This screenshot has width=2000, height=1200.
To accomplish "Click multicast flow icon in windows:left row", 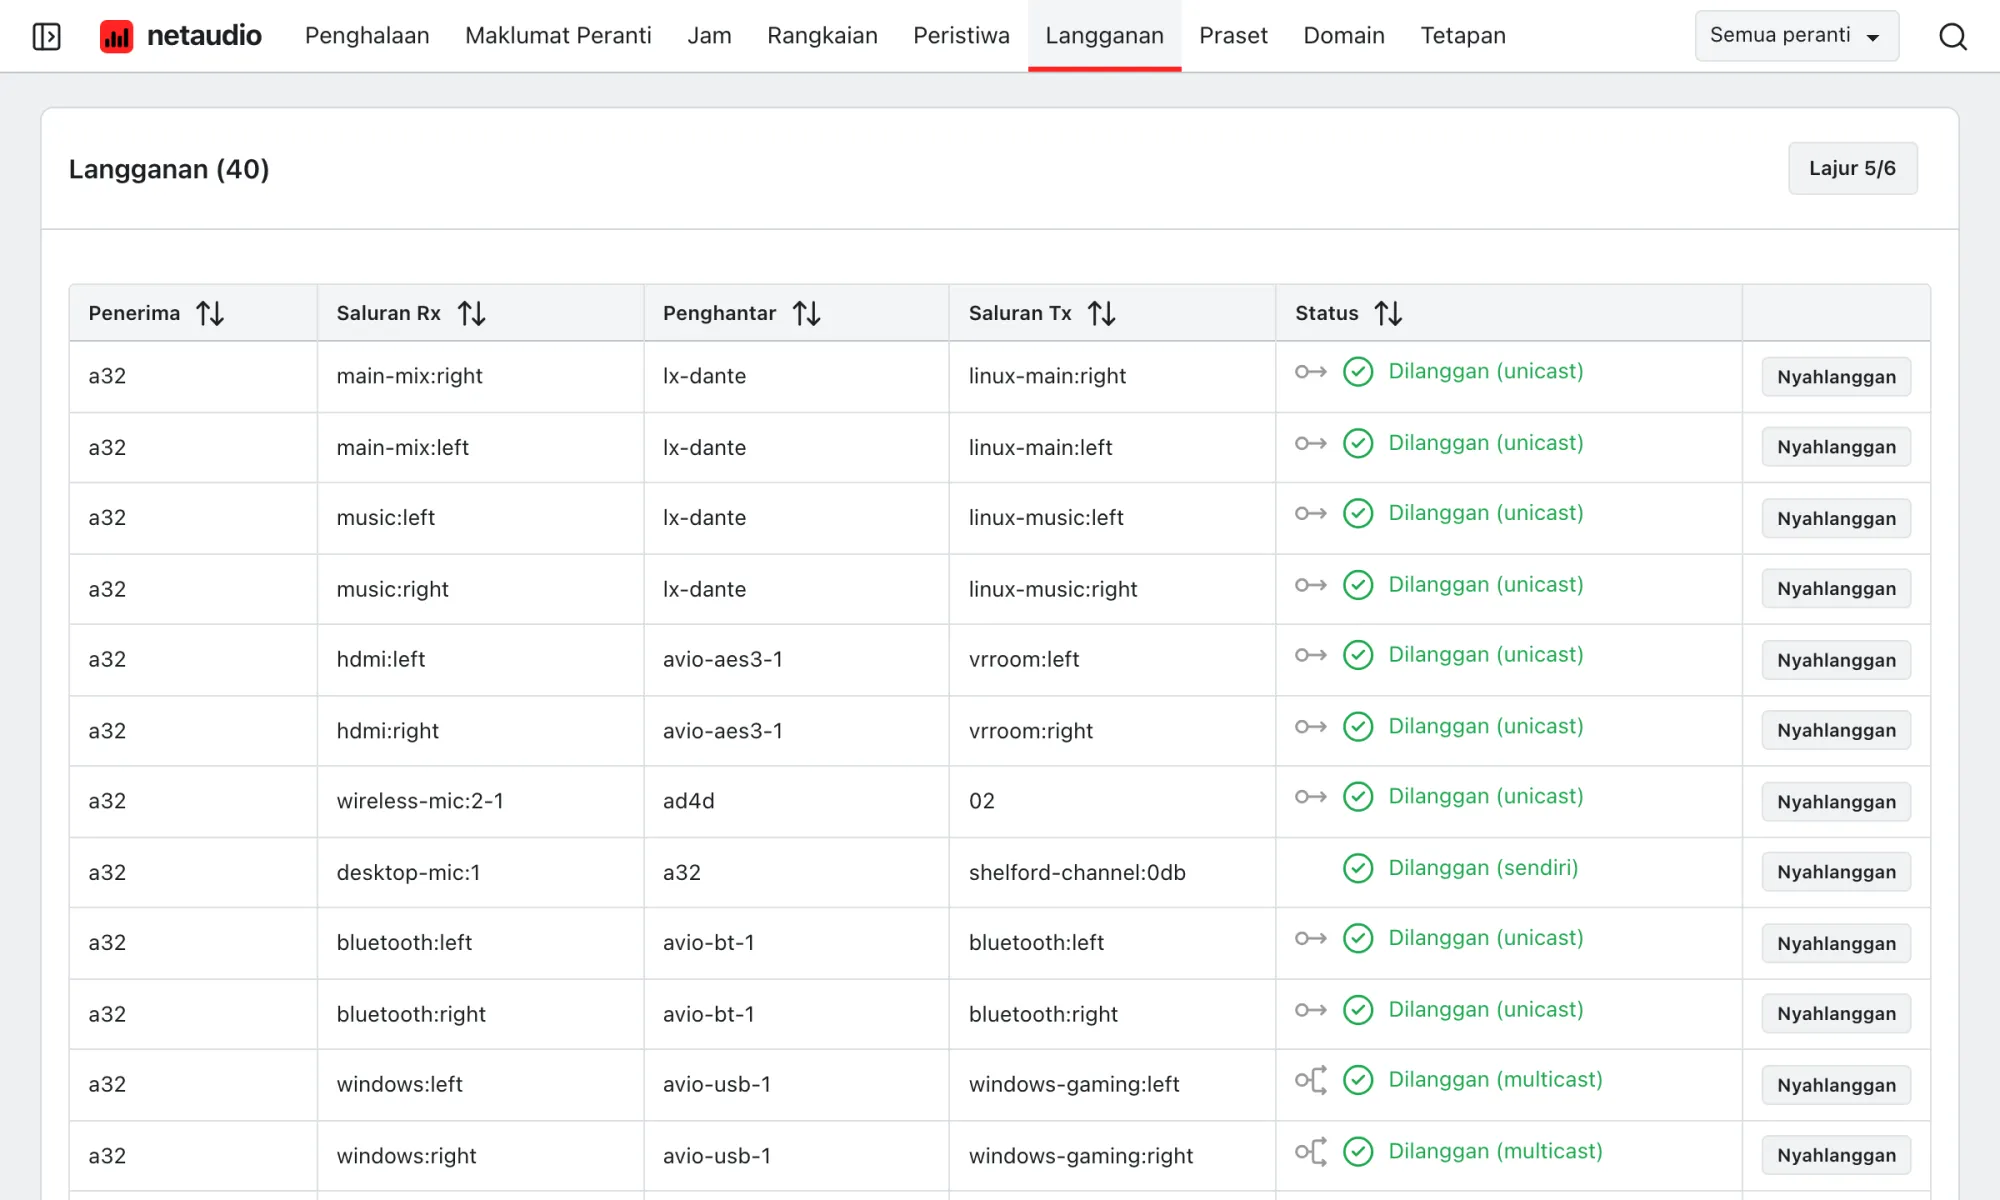I will click(1311, 1080).
